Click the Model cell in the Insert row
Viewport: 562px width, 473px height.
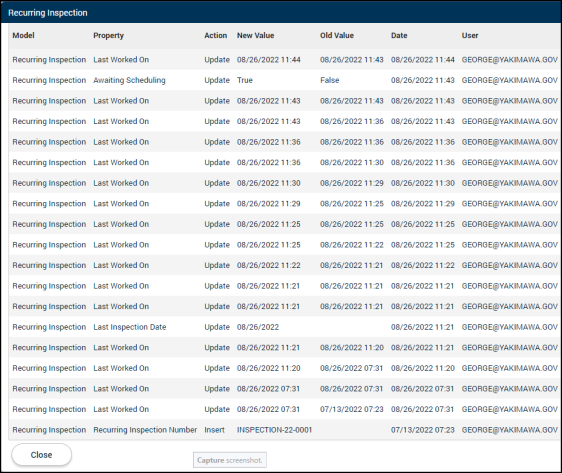[x=49, y=430]
